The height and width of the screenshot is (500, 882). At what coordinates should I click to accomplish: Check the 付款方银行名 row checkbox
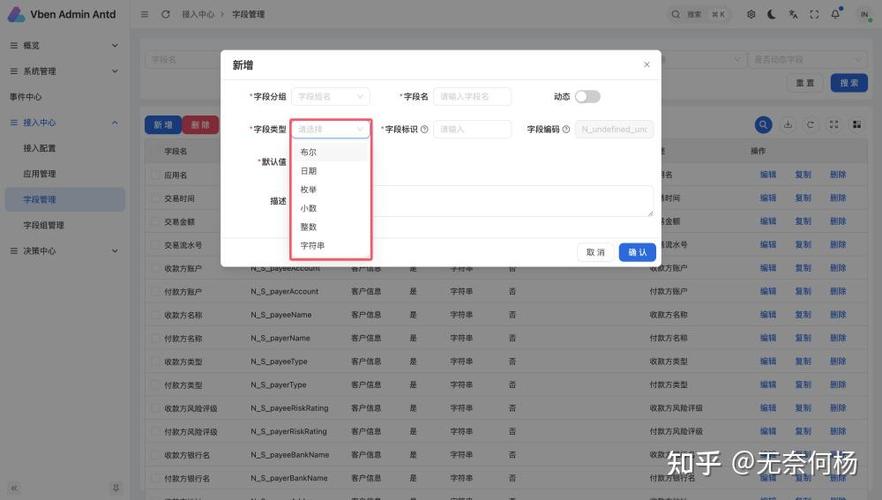pyautogui.click(x=155, y=479)
